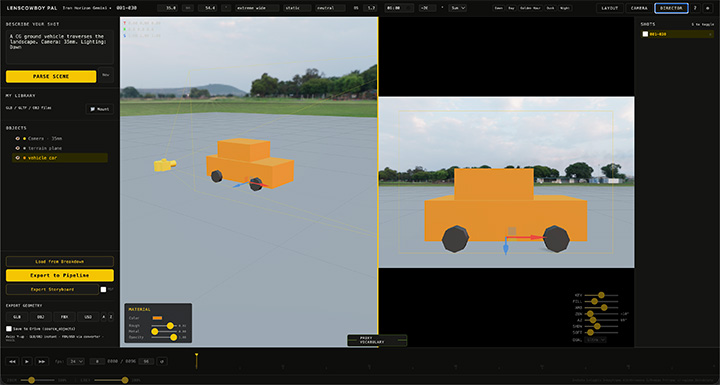Adjust the Metal material slider

click(x=163, y=331)
